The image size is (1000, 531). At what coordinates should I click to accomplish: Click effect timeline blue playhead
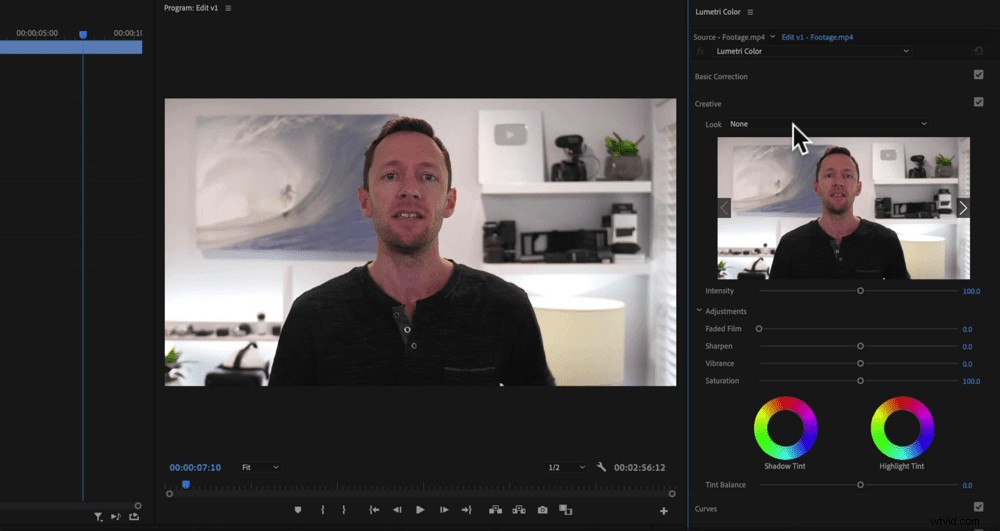pos(83,34)
